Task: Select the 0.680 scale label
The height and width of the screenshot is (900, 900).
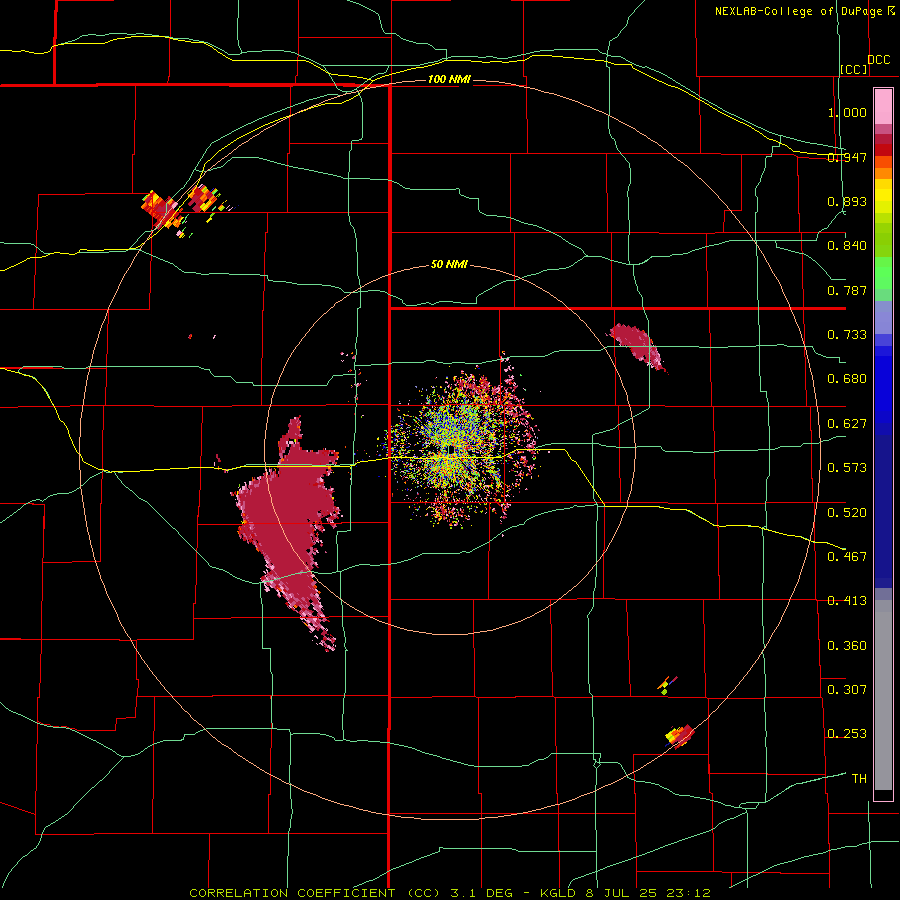Action: pos(847,379)
